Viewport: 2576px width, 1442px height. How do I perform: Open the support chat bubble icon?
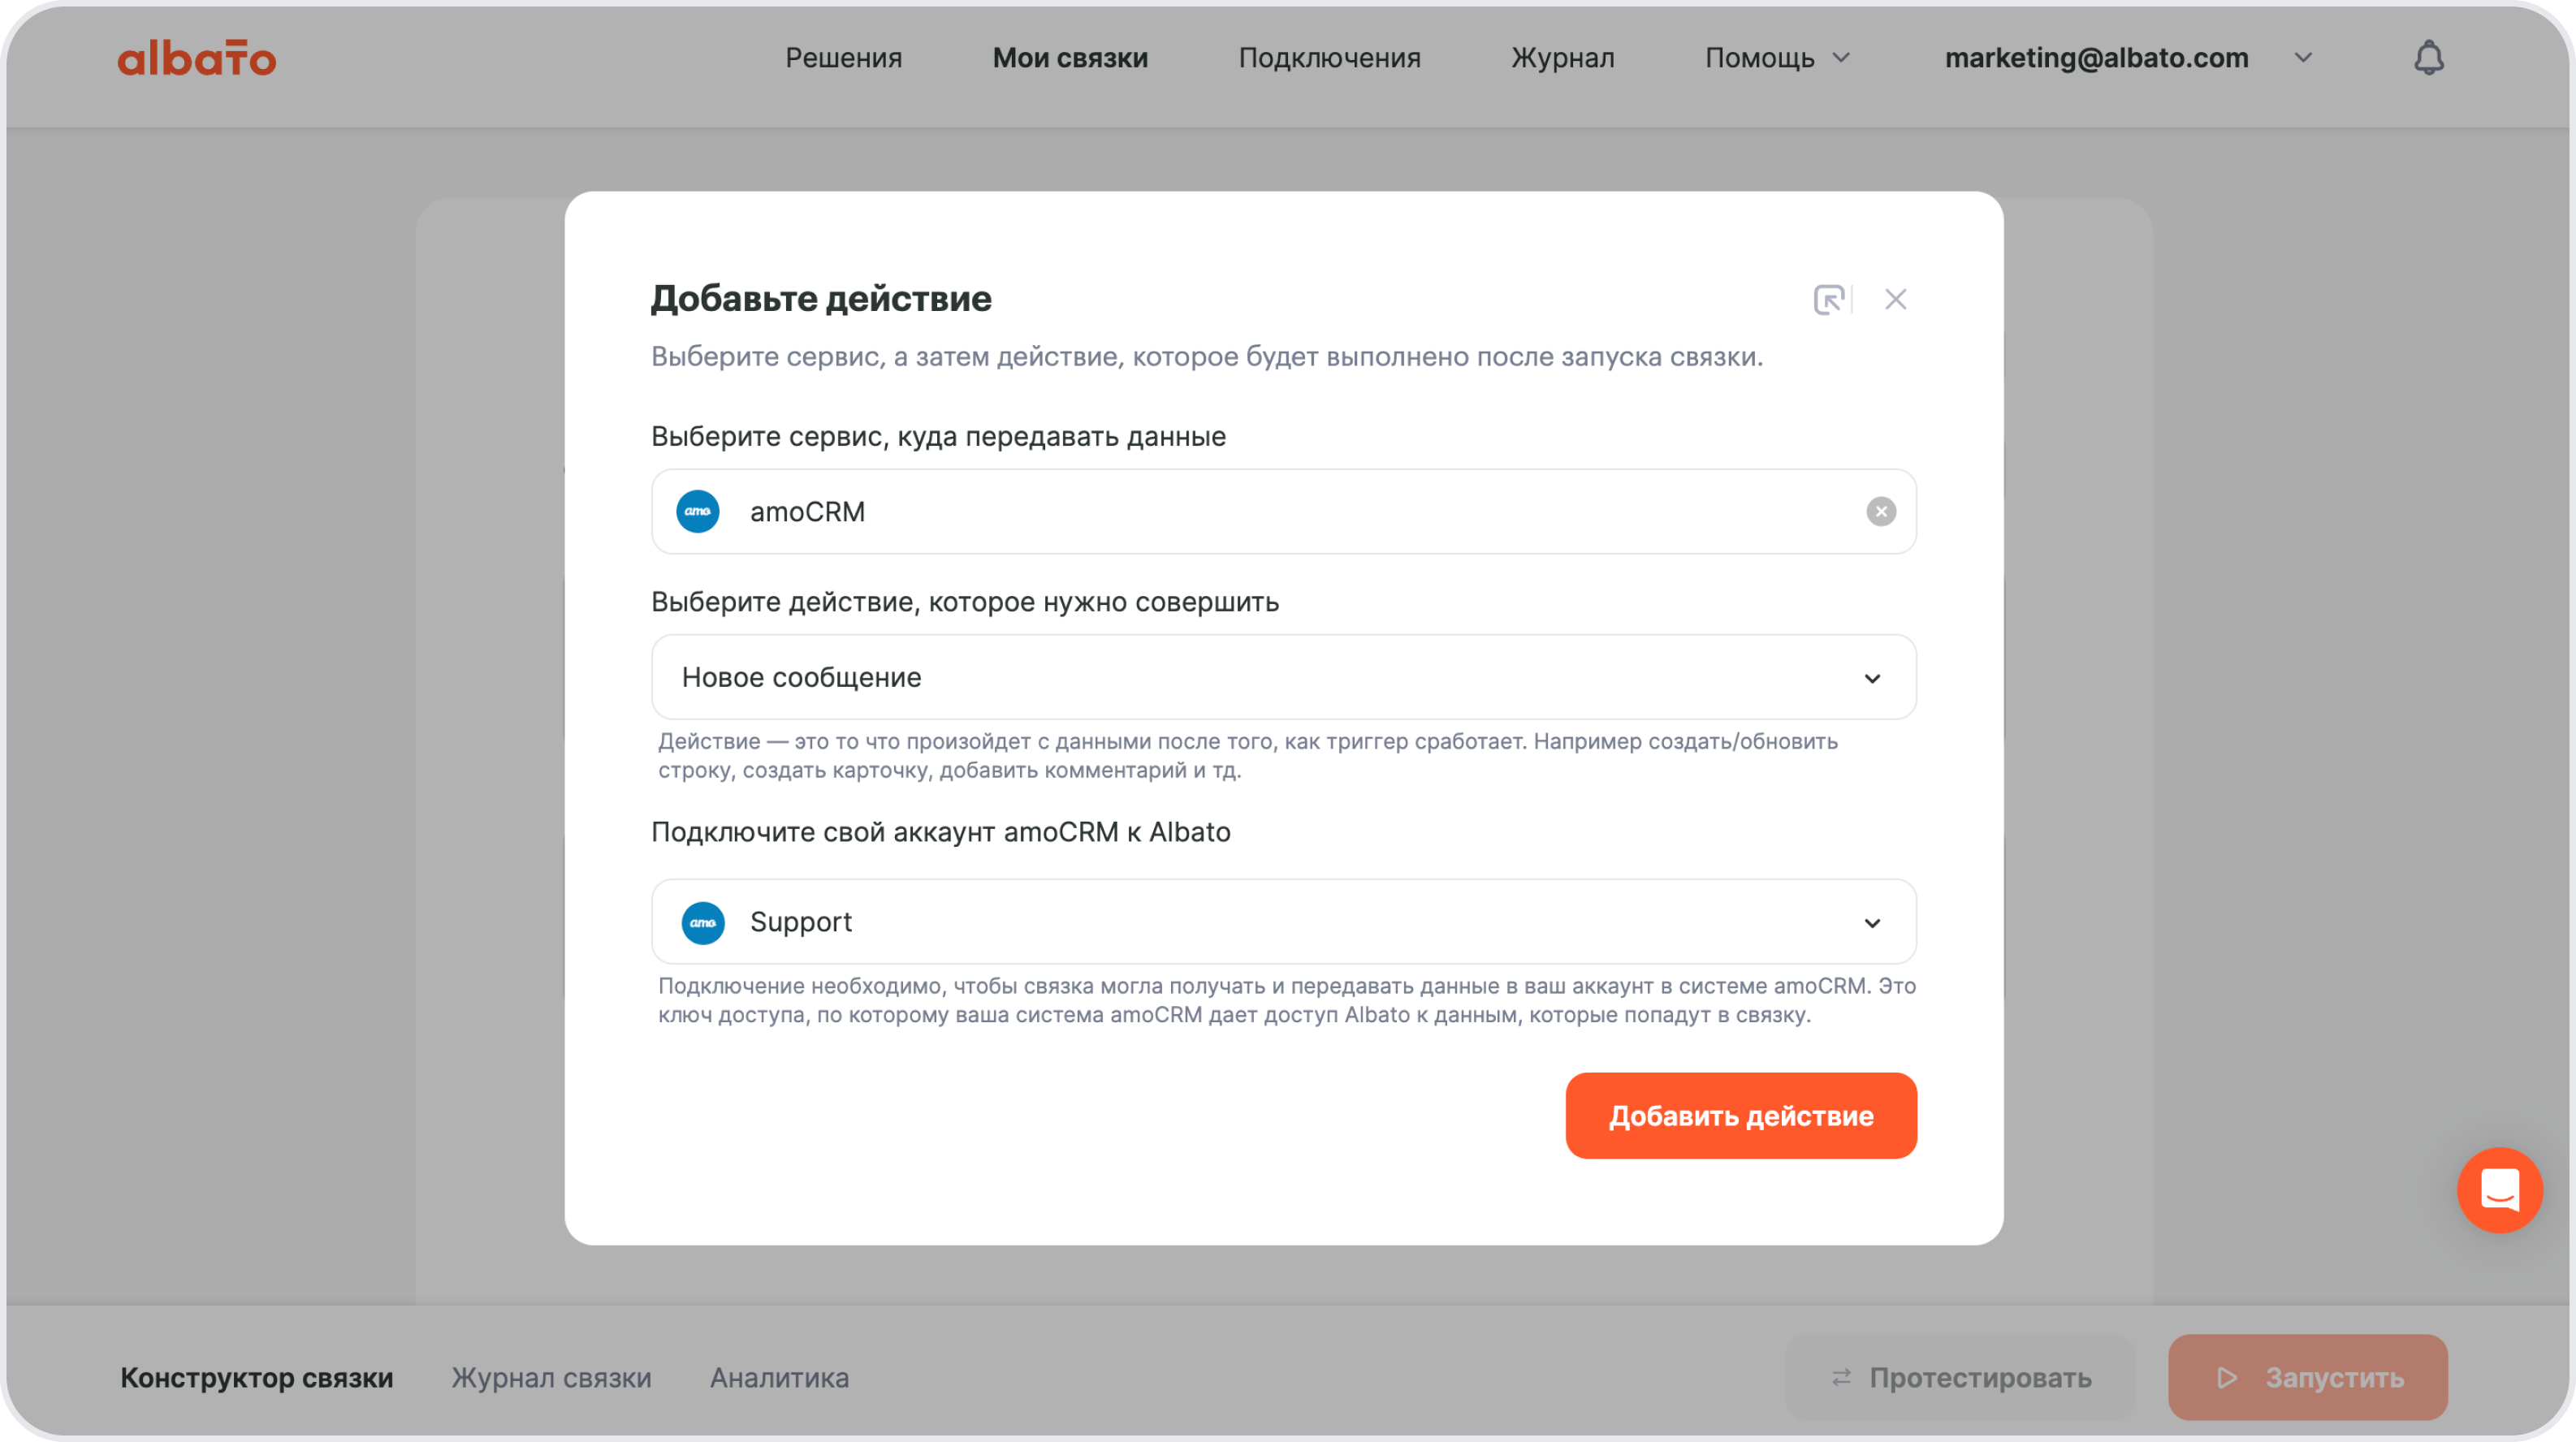pyautogui.click(x=2501, y=1190)
